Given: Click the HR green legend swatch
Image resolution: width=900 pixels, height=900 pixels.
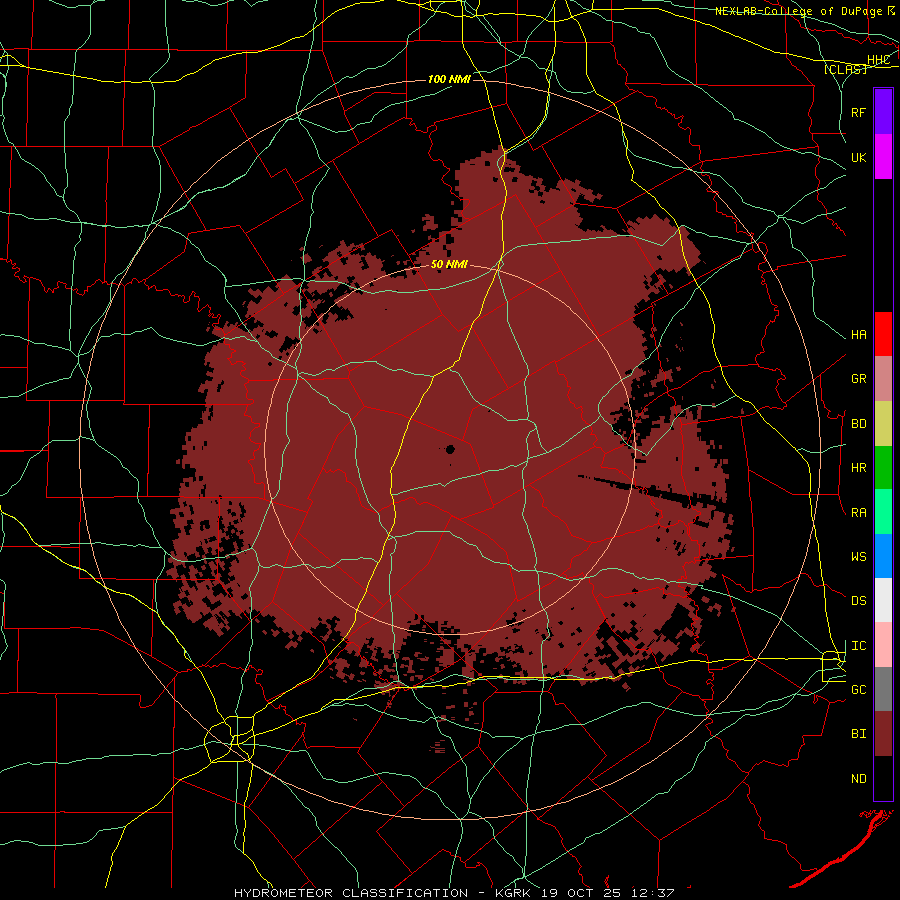Looking at the screenshot, I should (x=883, y=468).
